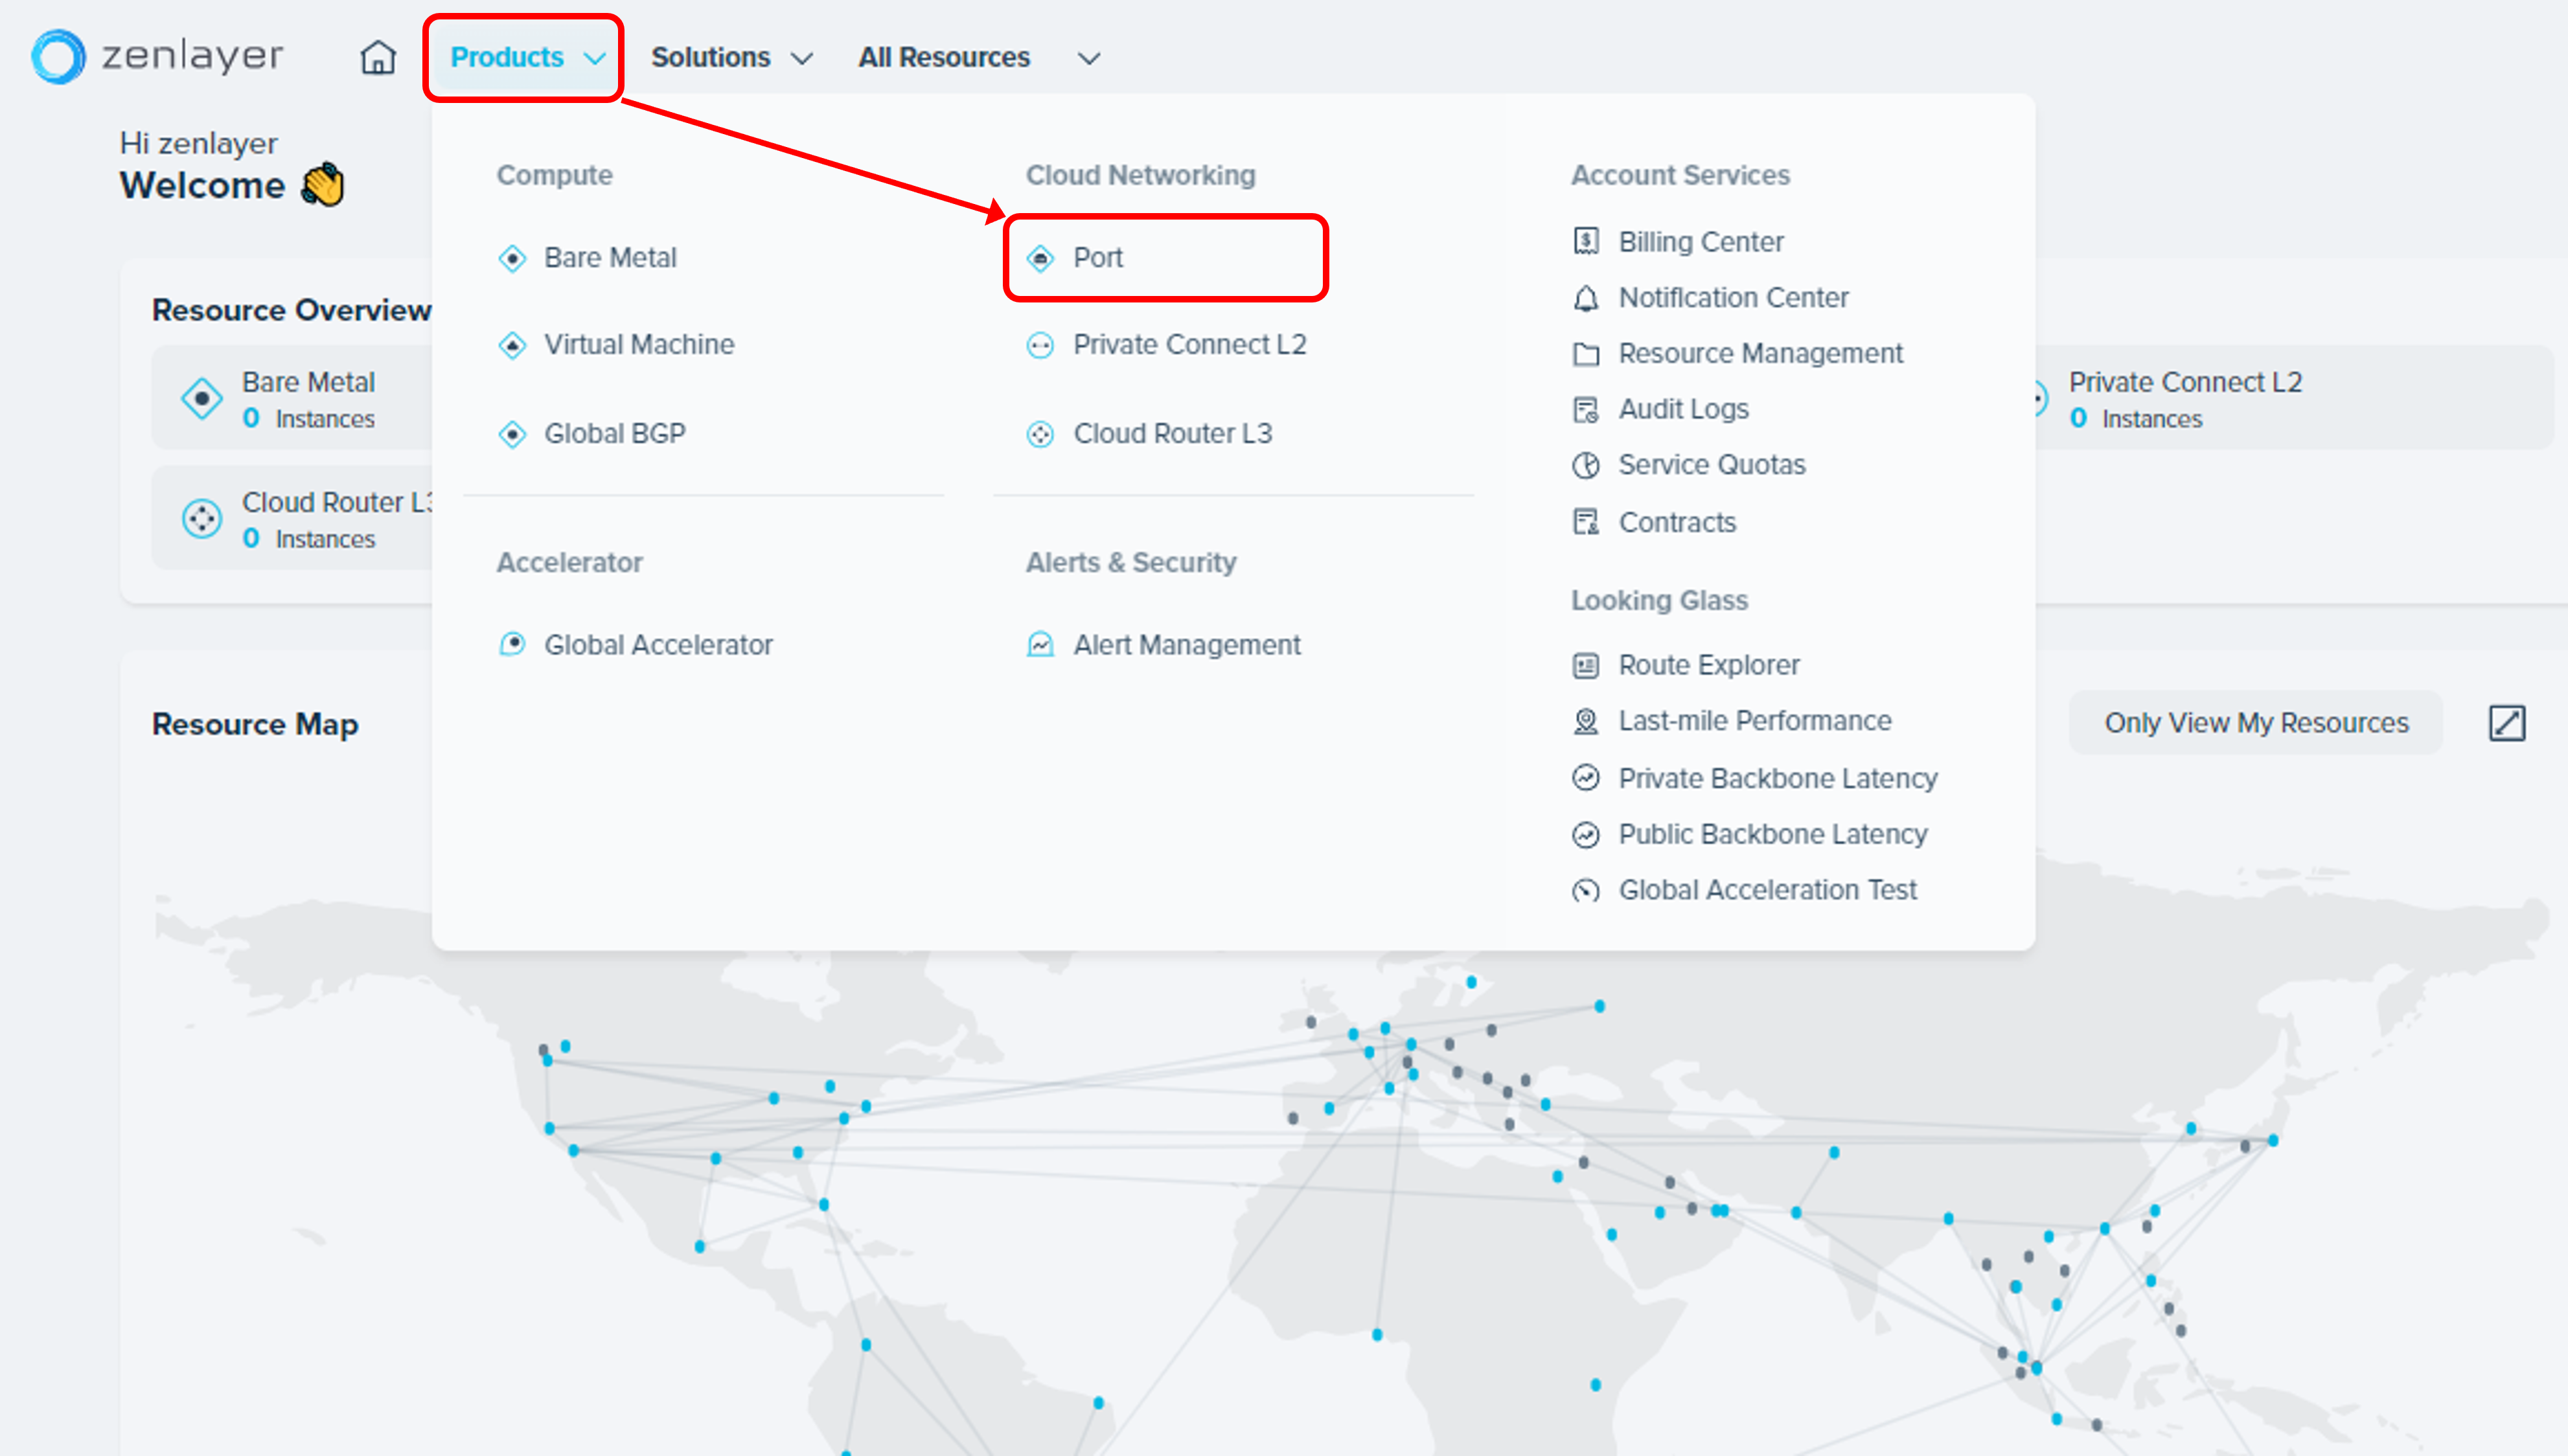Open Last-mile Performance
2568x1456 pixels.
click(x=1755, y=721)
